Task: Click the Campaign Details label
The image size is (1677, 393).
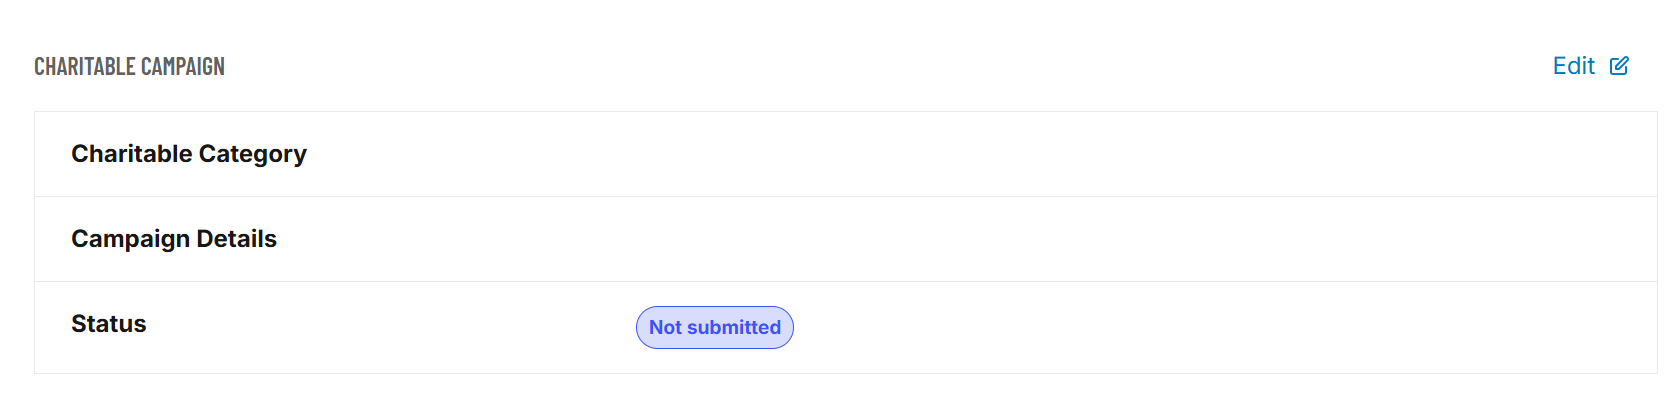Action: (174, 239)
